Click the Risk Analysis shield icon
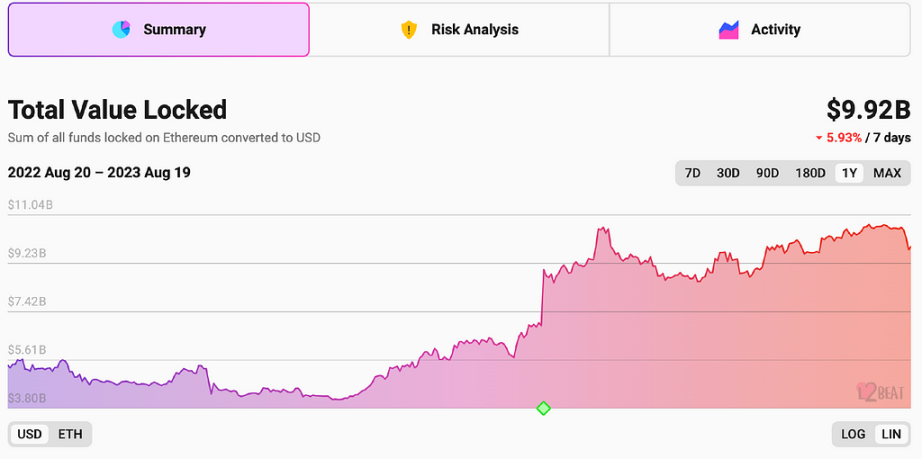Screen dimensions: 922x459 [409, 29]
